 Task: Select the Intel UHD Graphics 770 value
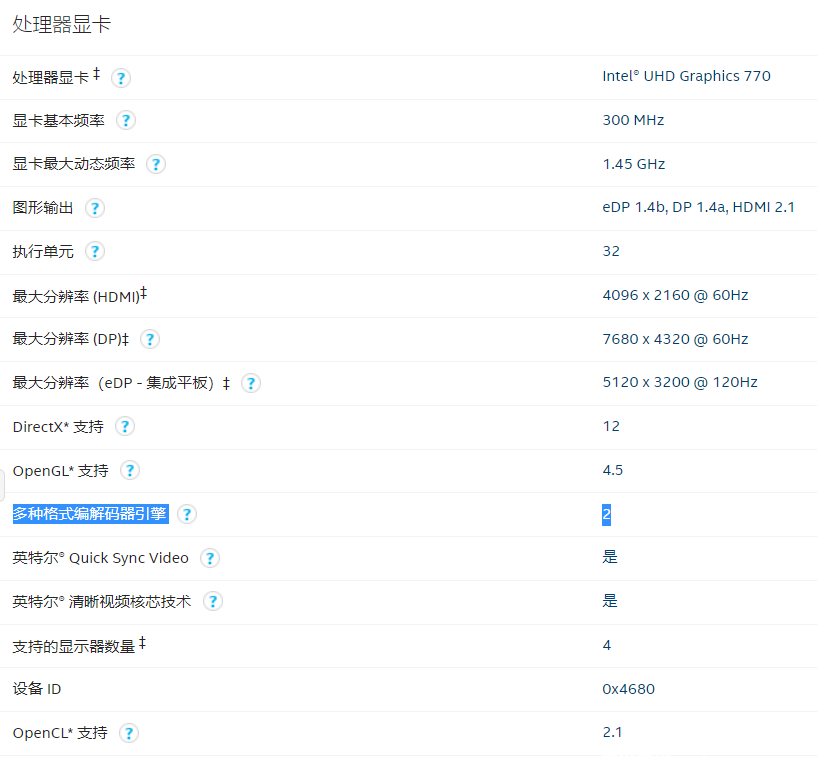tap(686, 76)
